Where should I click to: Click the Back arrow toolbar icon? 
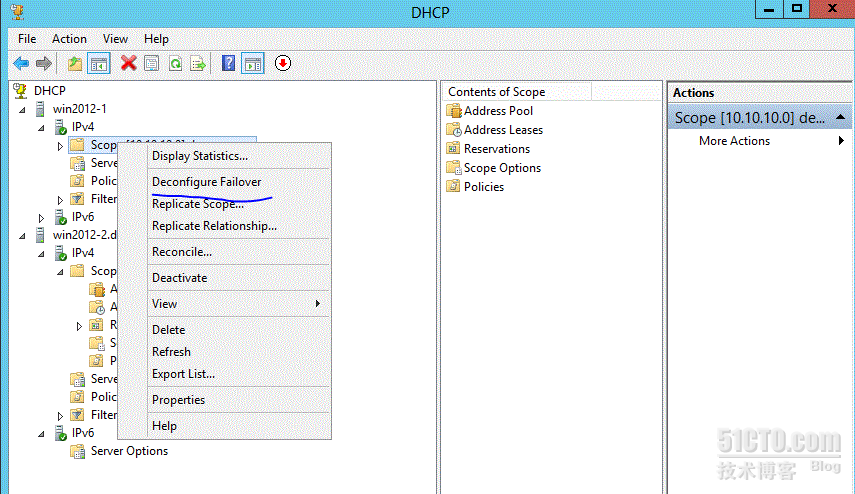pos(21,63)
